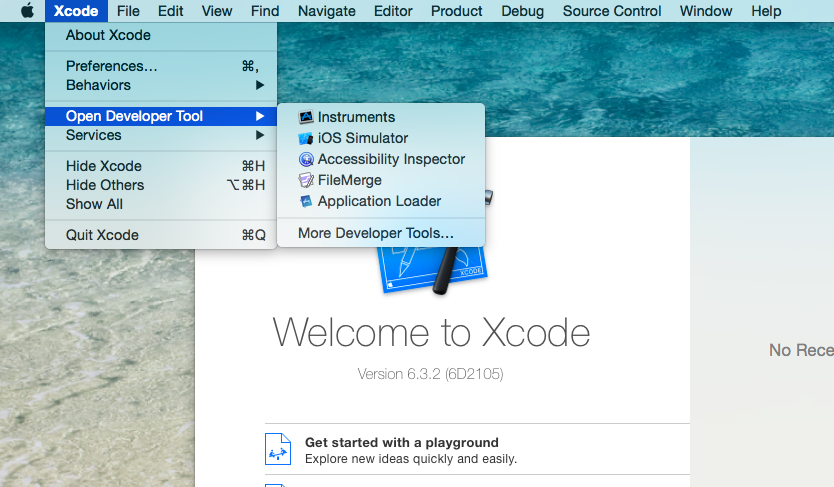This screenshot has height=487, width=834.
Task: Choose Quit Xcode
Action: (x=161, y=235)
